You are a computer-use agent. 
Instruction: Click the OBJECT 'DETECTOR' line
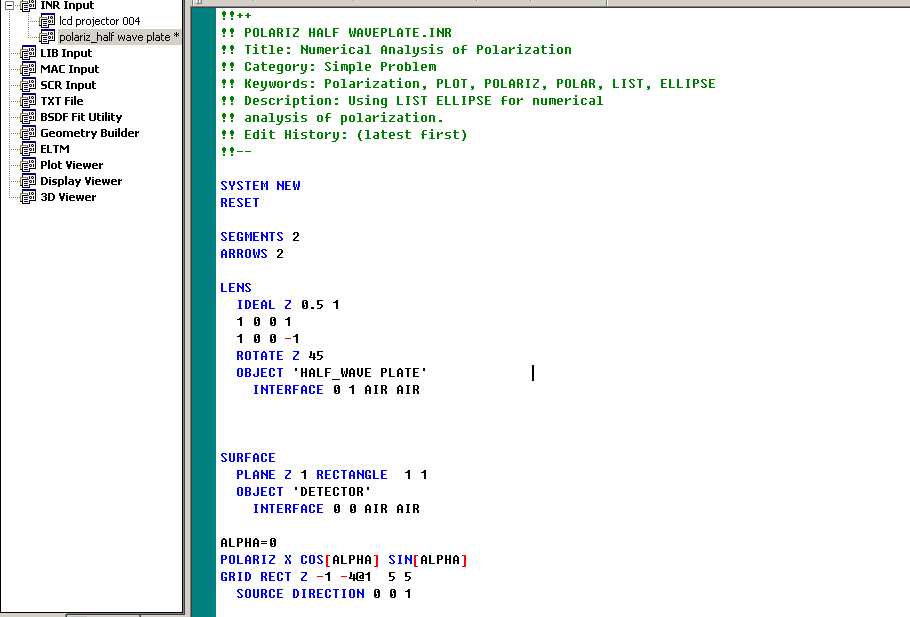tap(304, 492)
